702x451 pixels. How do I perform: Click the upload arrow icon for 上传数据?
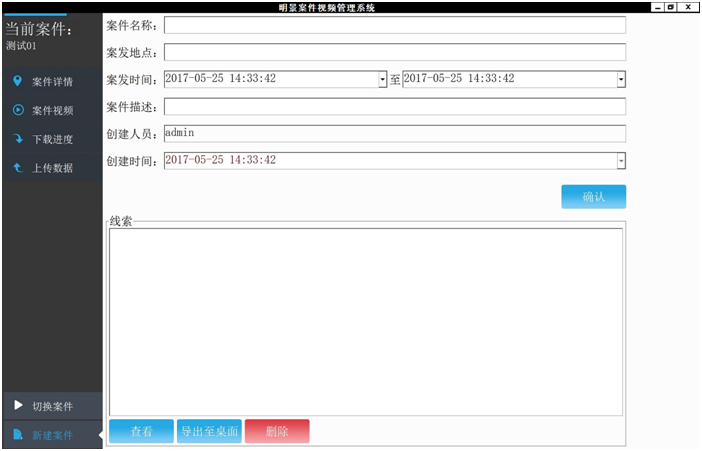tap(17, 168)
